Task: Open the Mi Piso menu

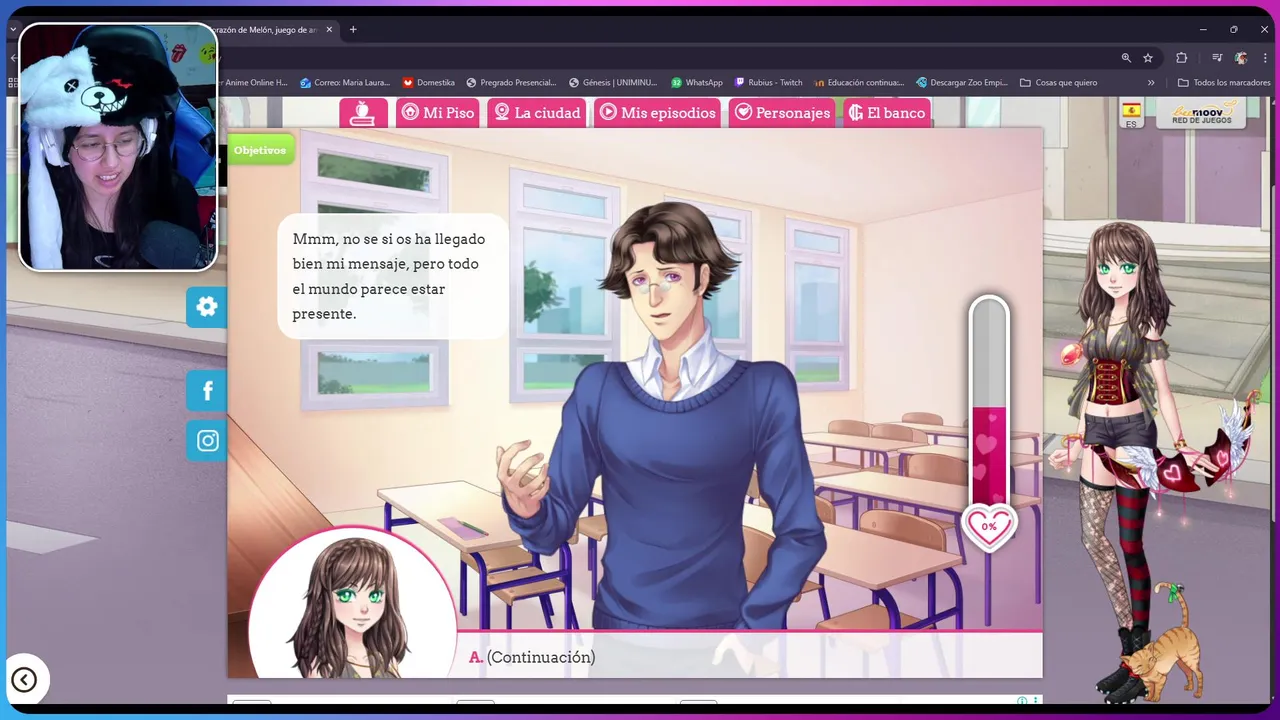Action: 438,112
